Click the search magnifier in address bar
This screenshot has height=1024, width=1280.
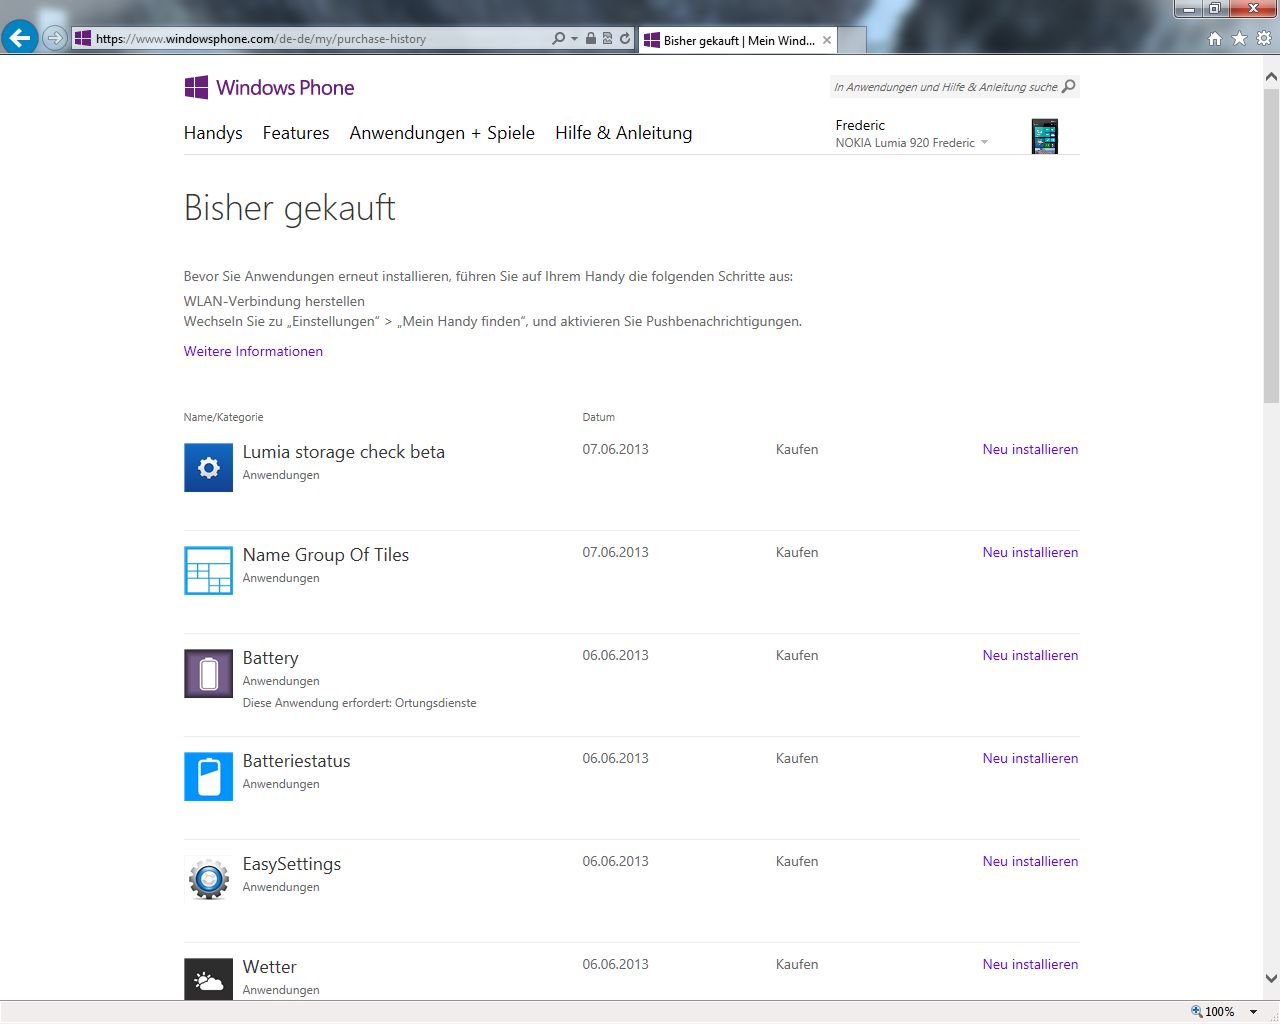point(558,38)
